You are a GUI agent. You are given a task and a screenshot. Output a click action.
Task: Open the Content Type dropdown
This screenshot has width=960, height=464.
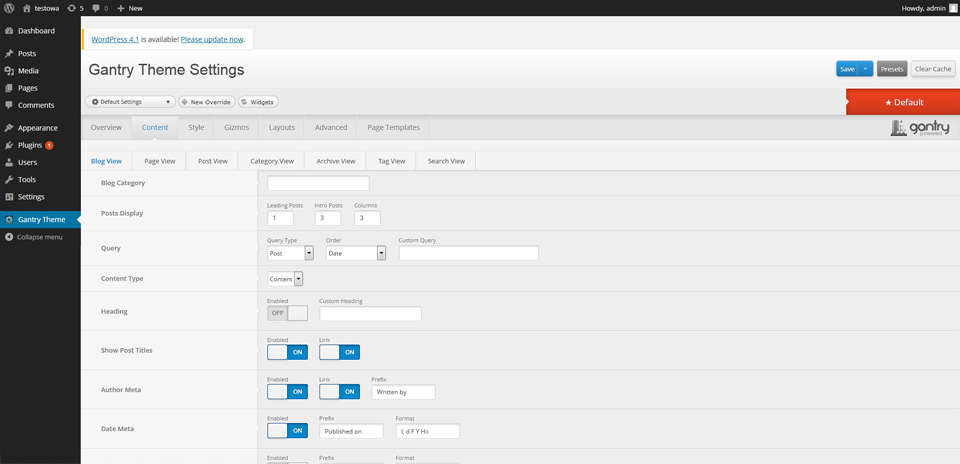point(285,279)
